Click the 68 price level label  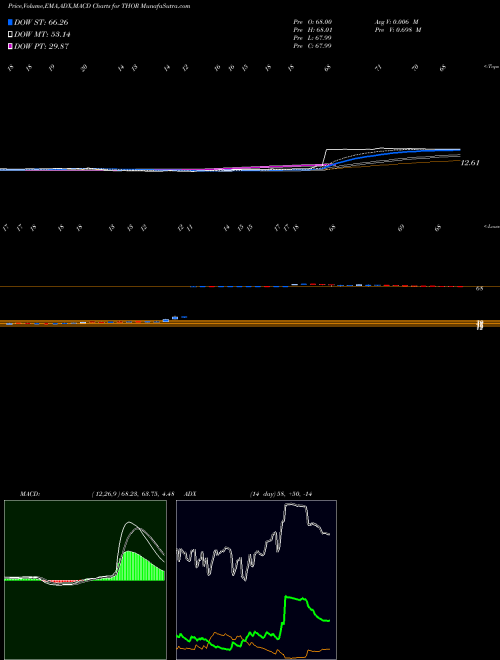coord(479,289)
